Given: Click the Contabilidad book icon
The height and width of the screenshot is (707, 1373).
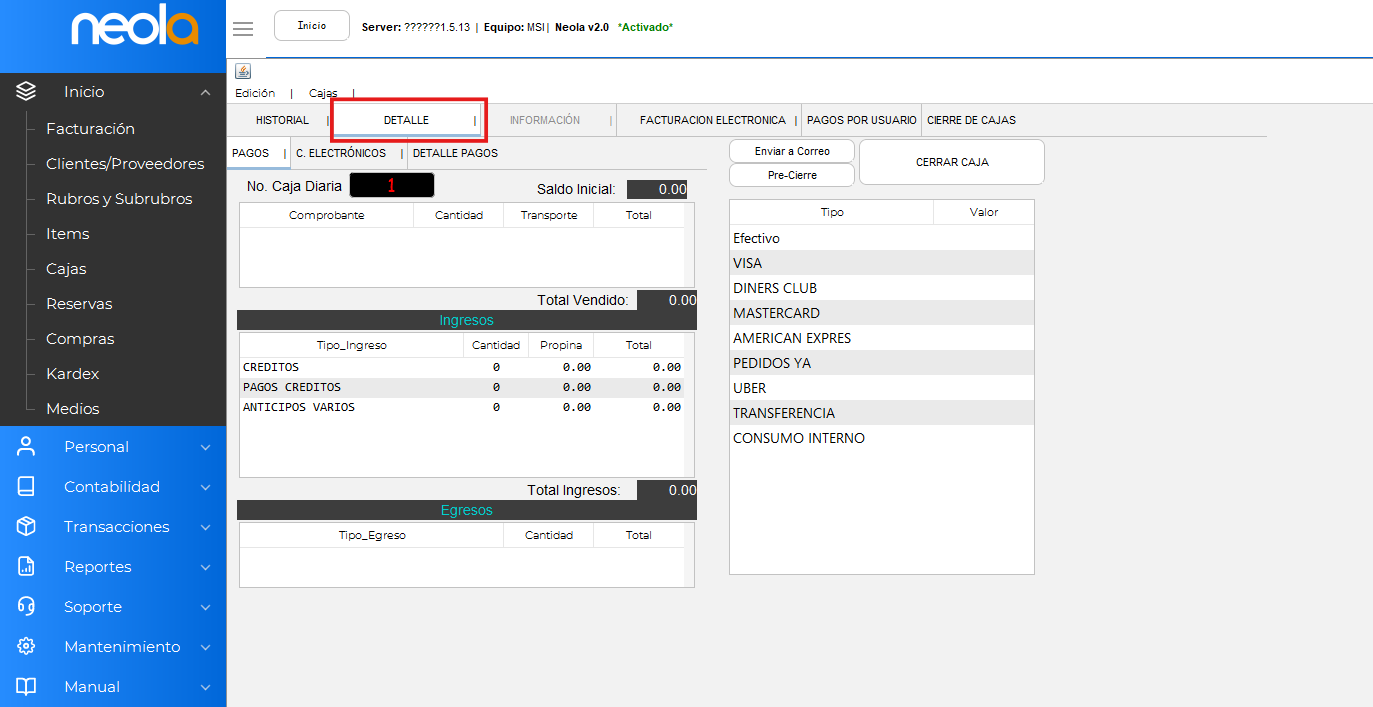Looking at the screenshot, I should click(x=26, y=487).
